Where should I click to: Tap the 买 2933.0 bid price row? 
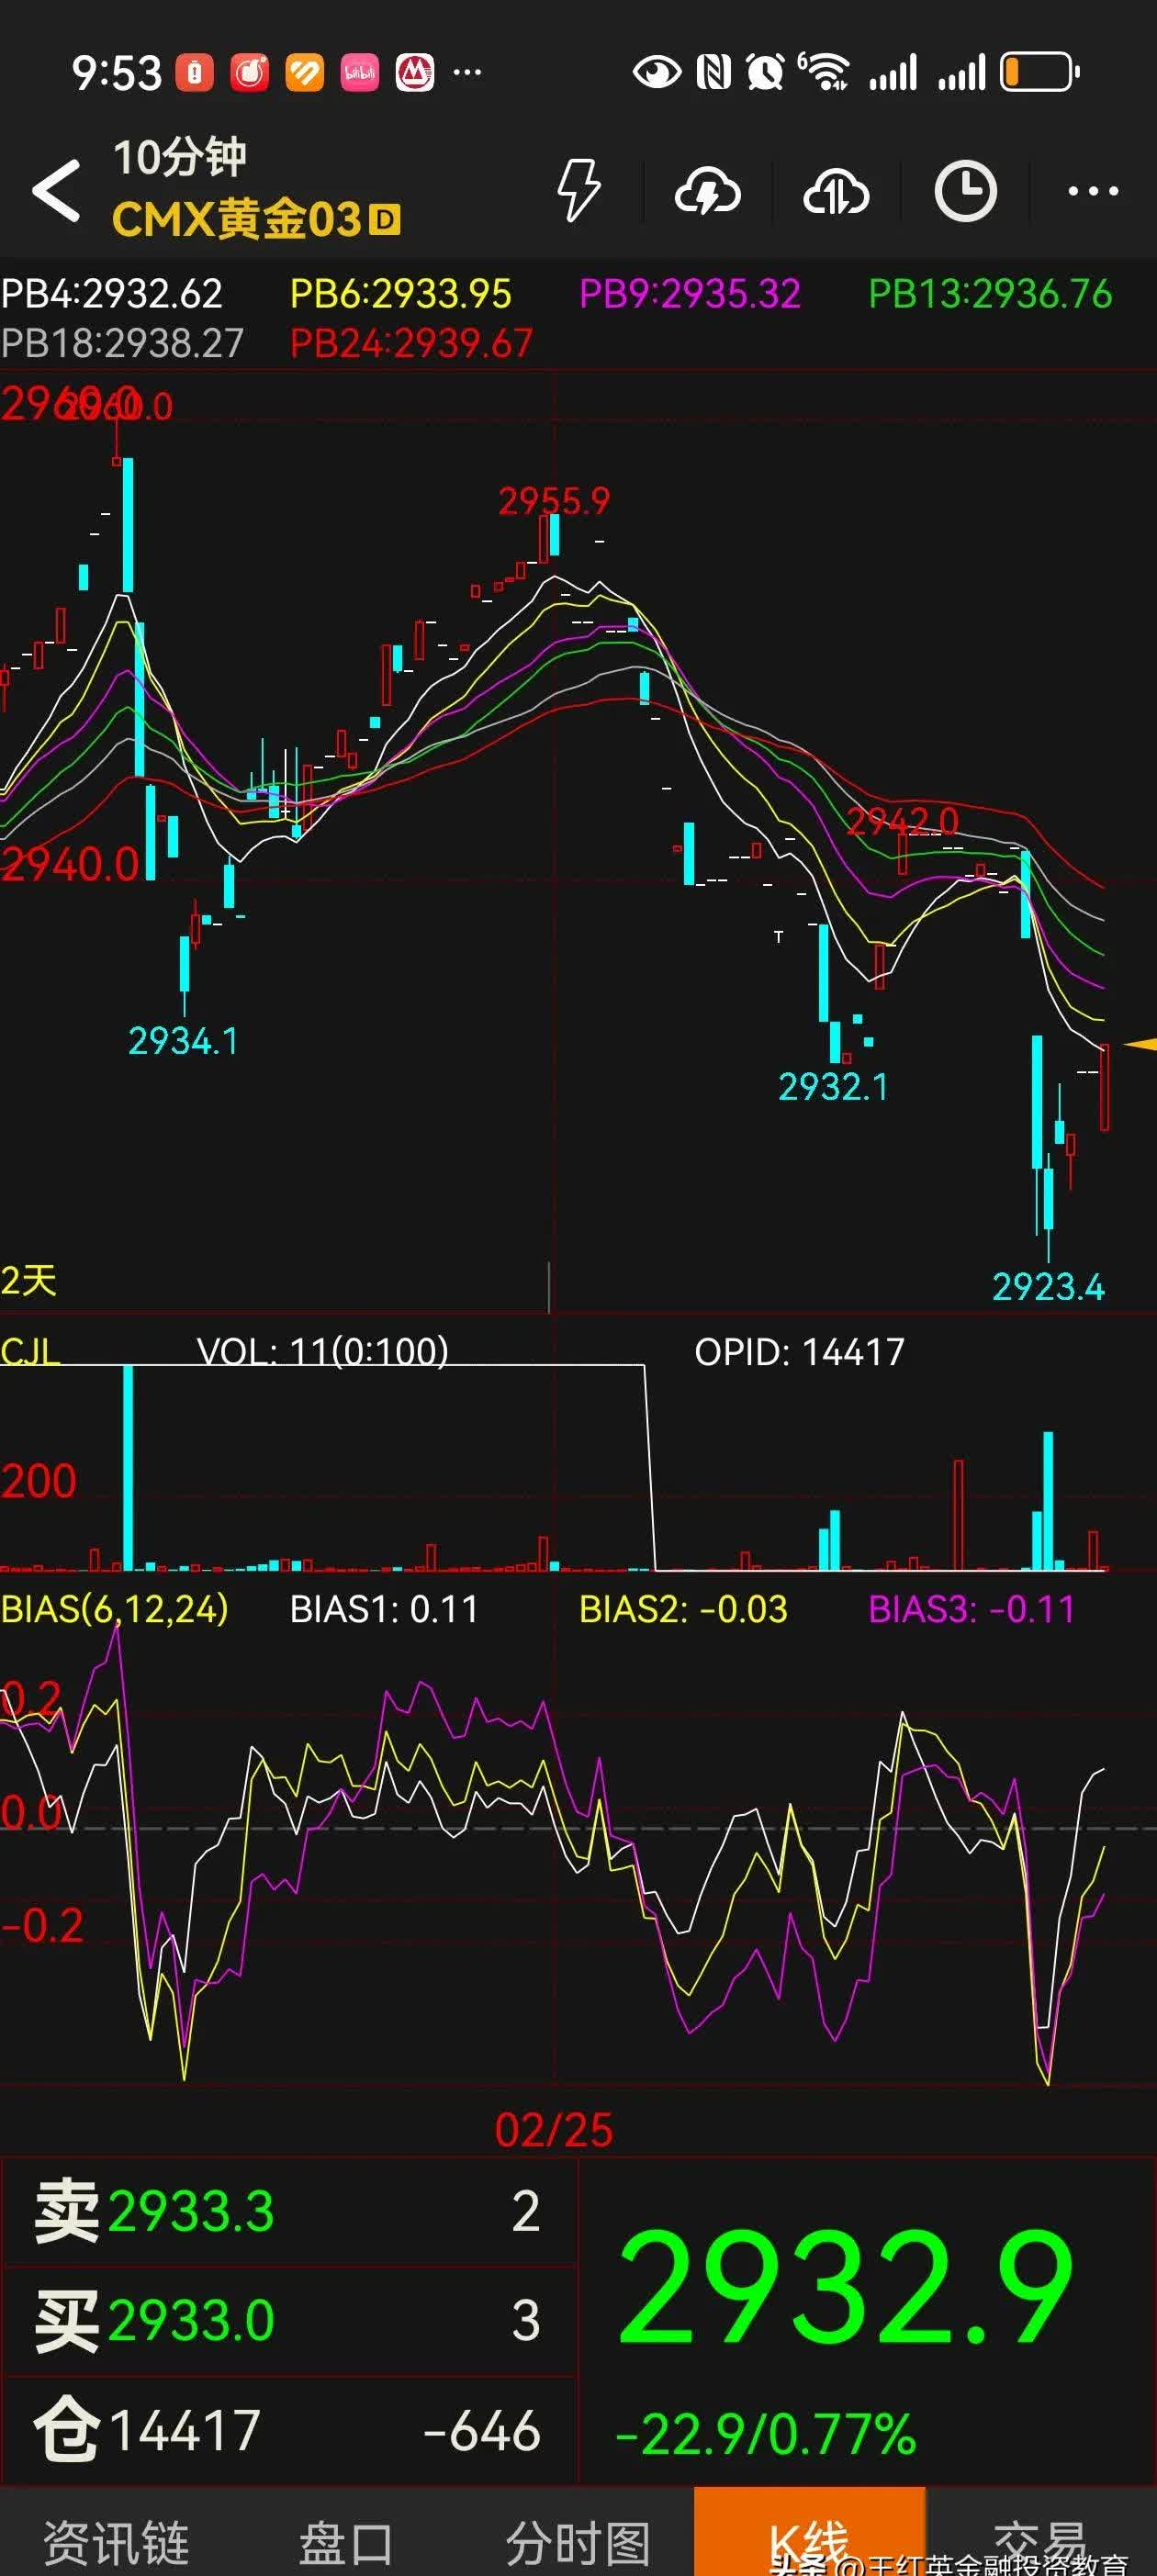[289, 2320]
